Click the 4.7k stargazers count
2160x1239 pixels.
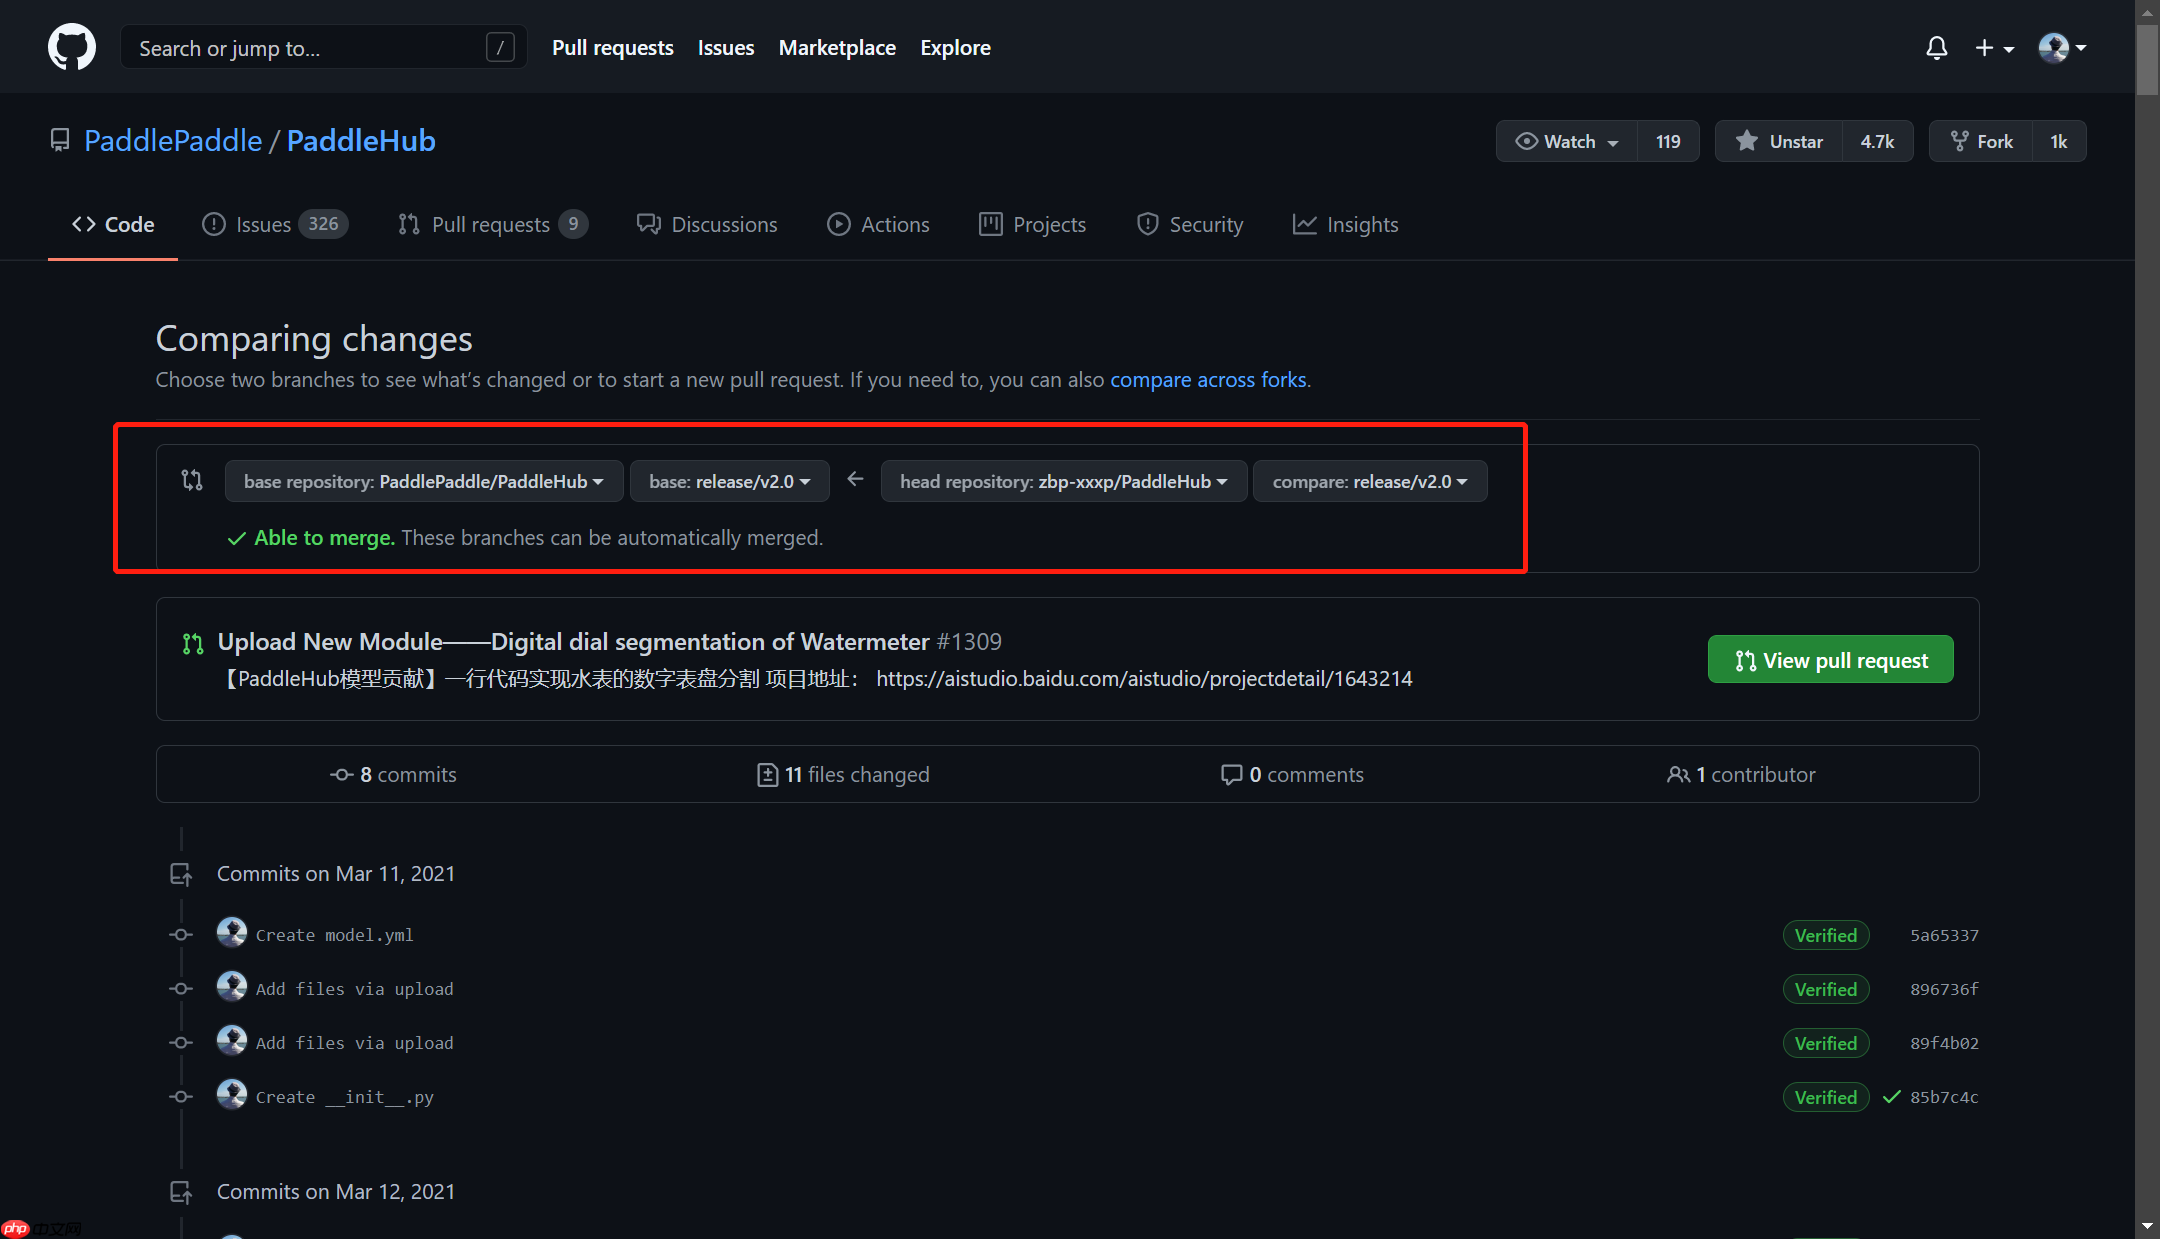(x=1876, y=141)
